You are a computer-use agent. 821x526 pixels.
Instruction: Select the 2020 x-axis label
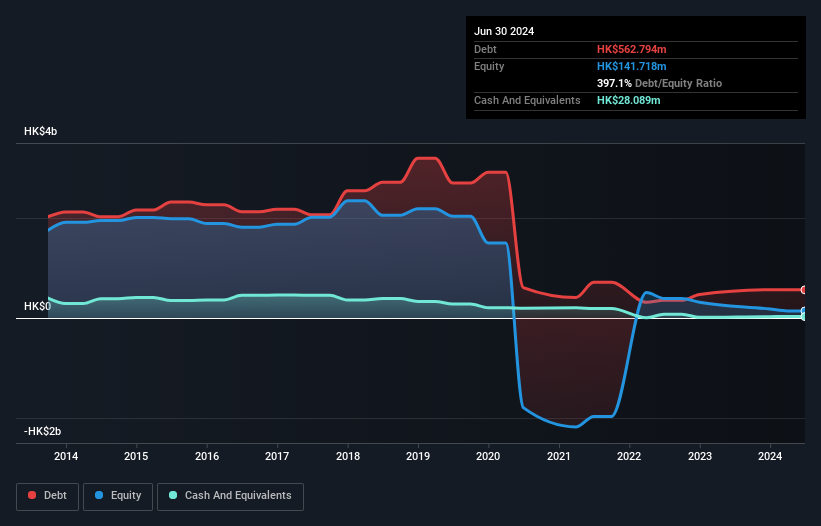click(x=488, y=456)
